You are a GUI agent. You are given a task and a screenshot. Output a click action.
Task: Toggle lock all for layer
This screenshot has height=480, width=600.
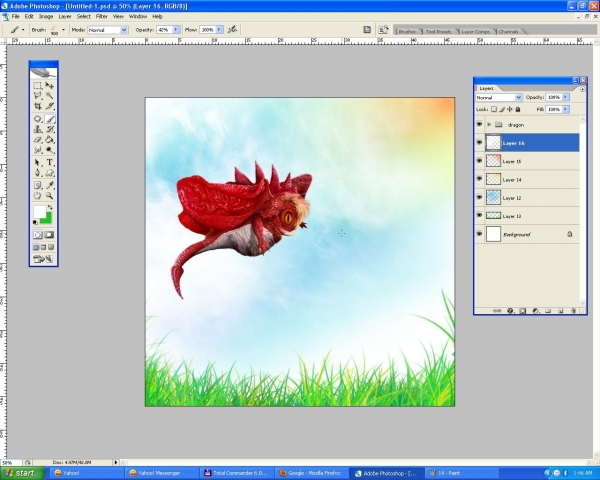coord(518,109)
